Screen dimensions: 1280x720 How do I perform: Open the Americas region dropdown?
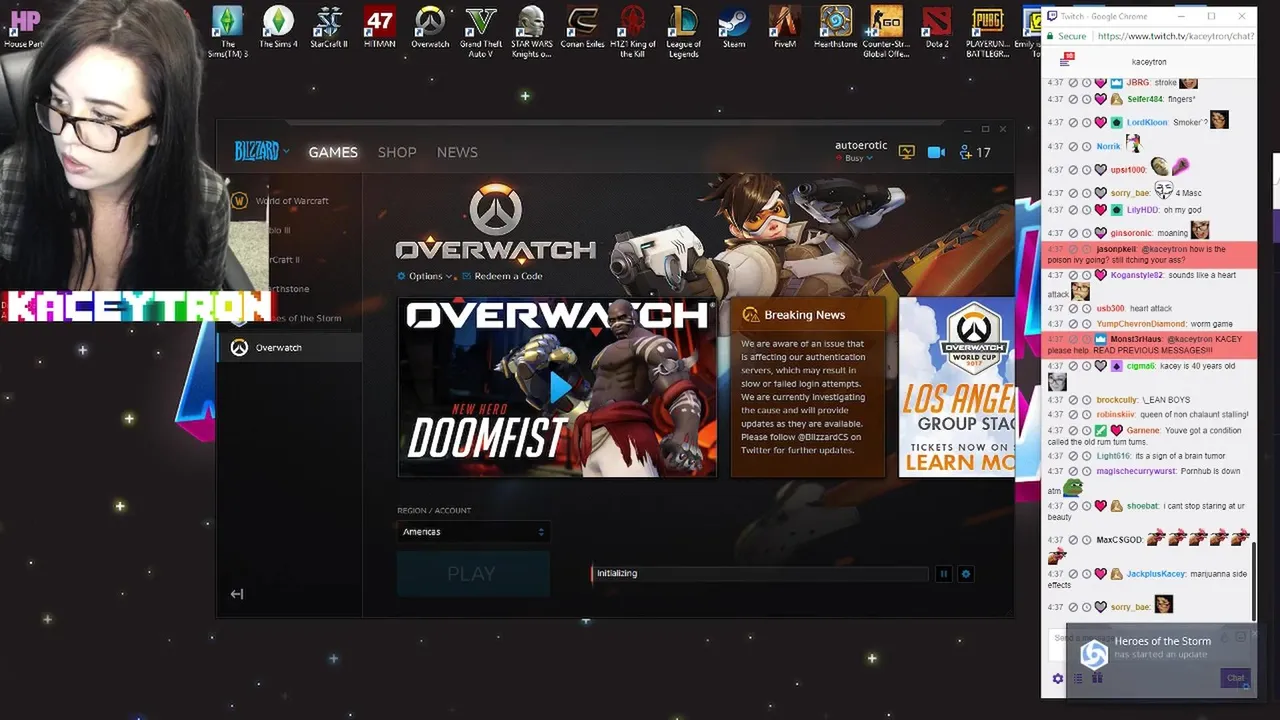(x=473, y=532)
